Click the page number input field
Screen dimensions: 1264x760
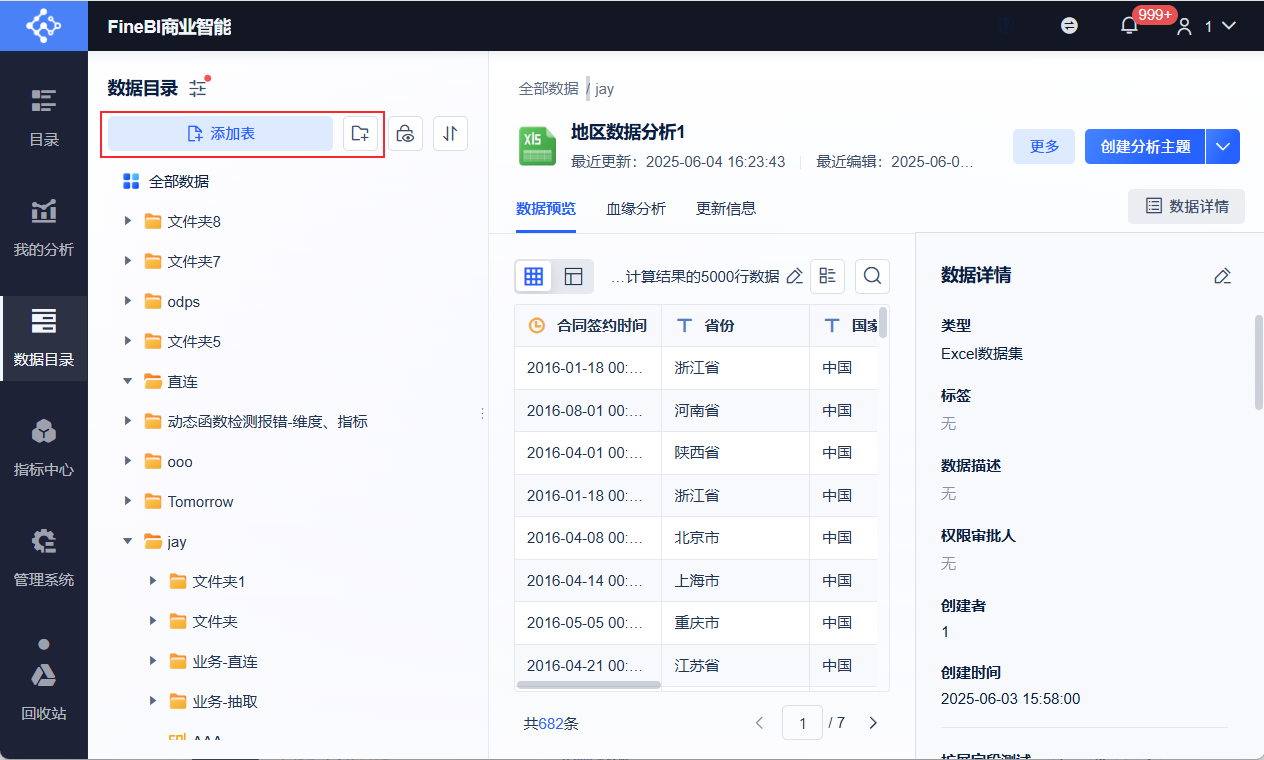(802, 722)
